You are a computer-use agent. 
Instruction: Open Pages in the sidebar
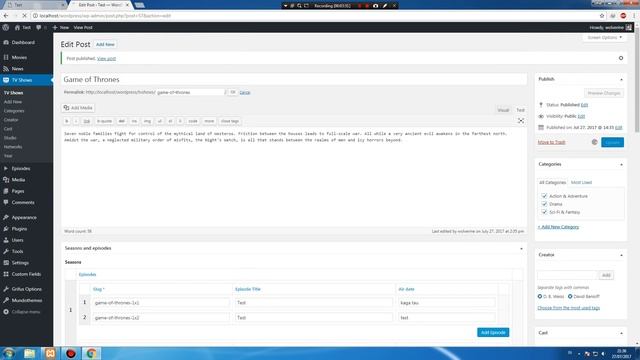coord(18,191)
